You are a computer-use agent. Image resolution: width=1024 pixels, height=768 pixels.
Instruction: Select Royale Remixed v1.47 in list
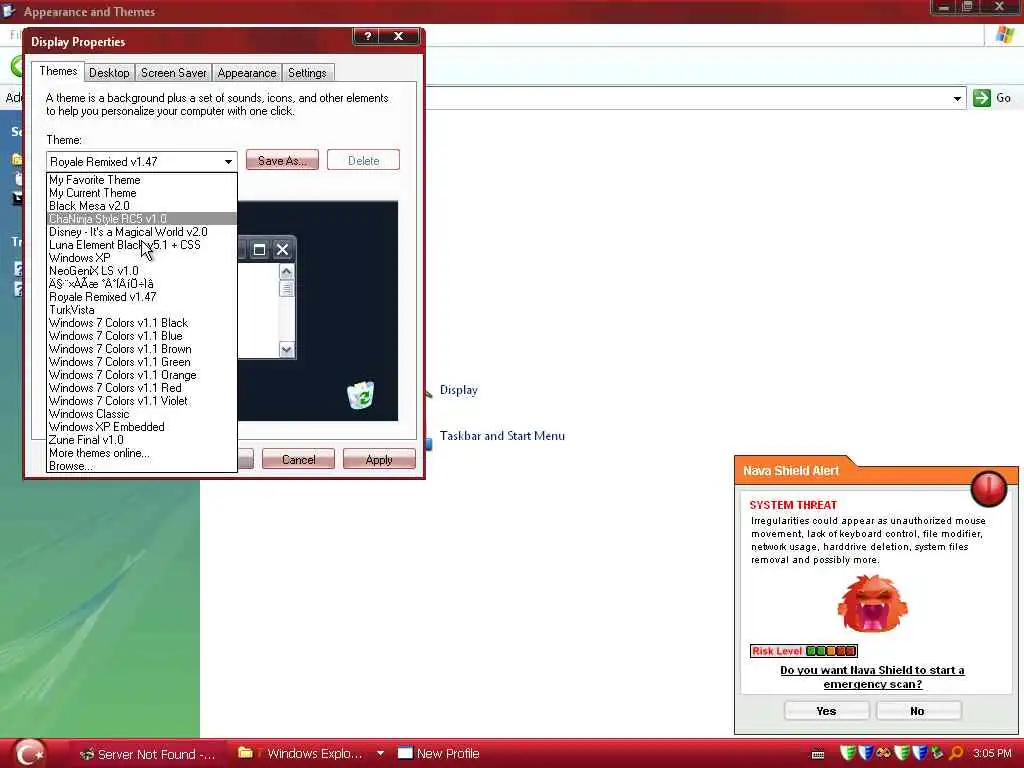point(142,297)
